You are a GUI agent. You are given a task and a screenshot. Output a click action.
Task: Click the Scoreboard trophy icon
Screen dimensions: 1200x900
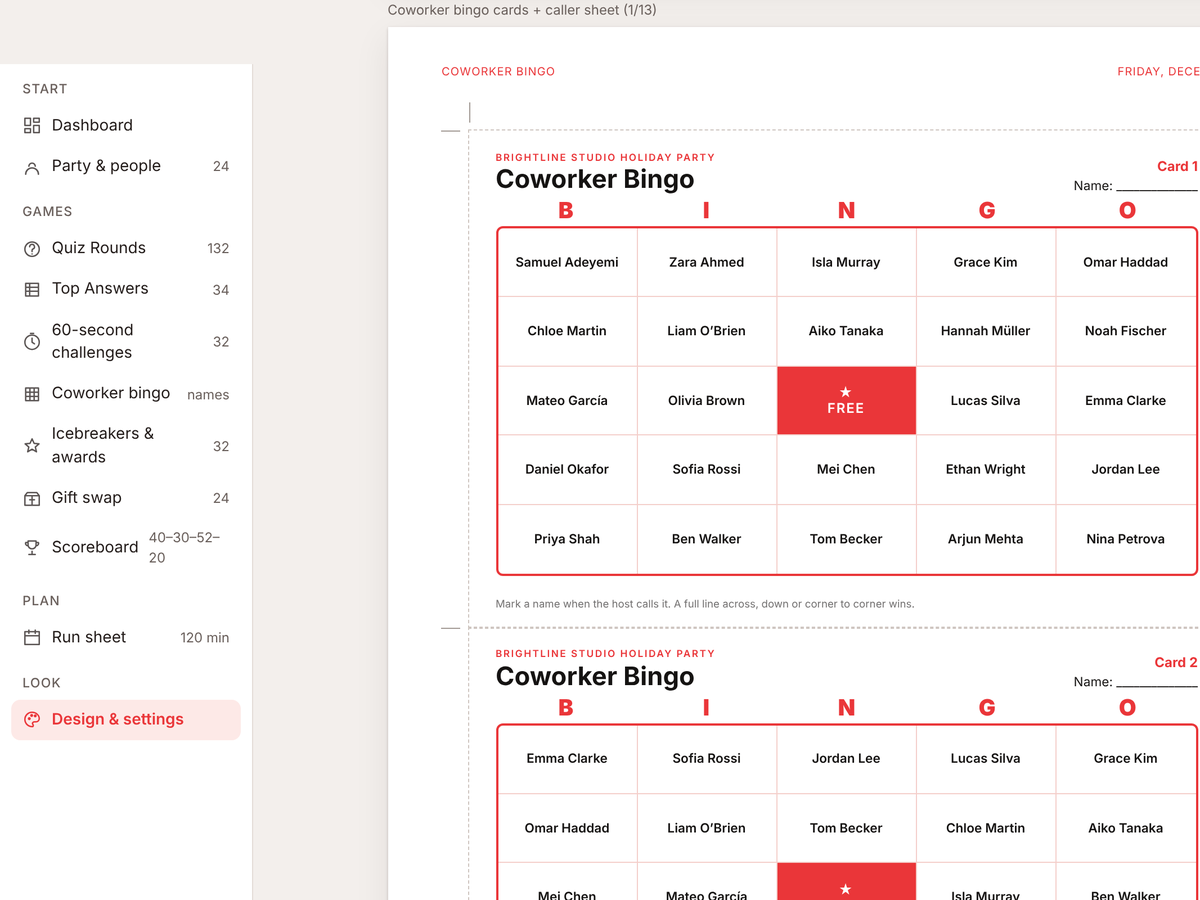pos(32,547)
